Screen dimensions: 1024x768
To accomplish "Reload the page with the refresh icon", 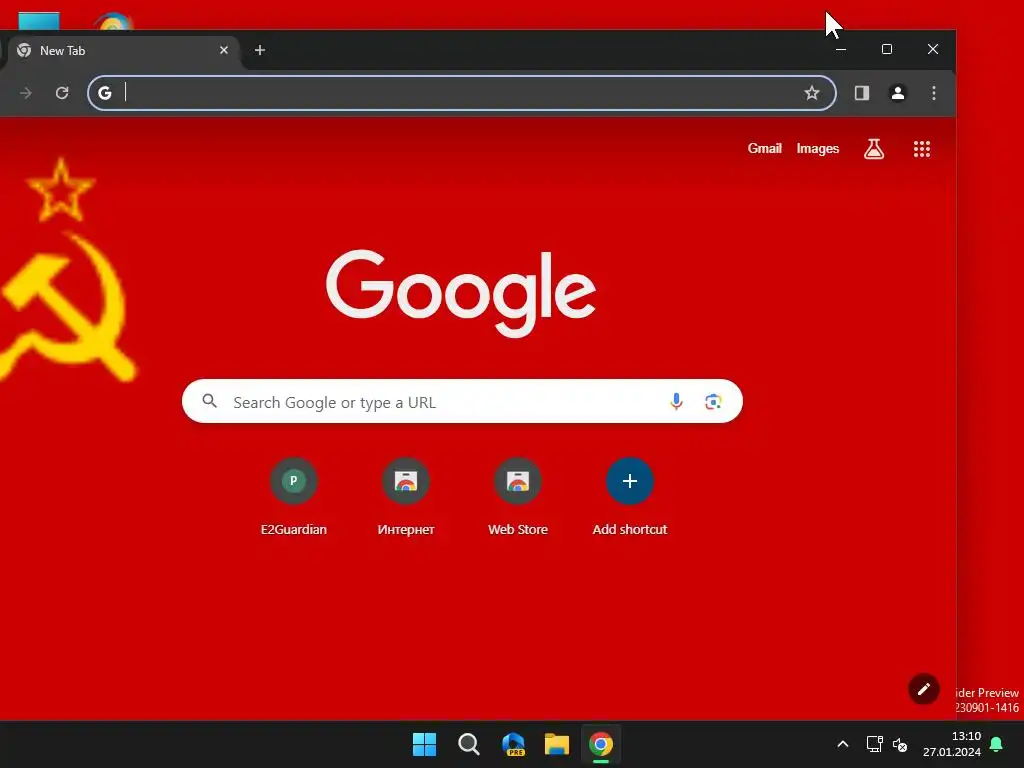I will [x=62, y=93].
